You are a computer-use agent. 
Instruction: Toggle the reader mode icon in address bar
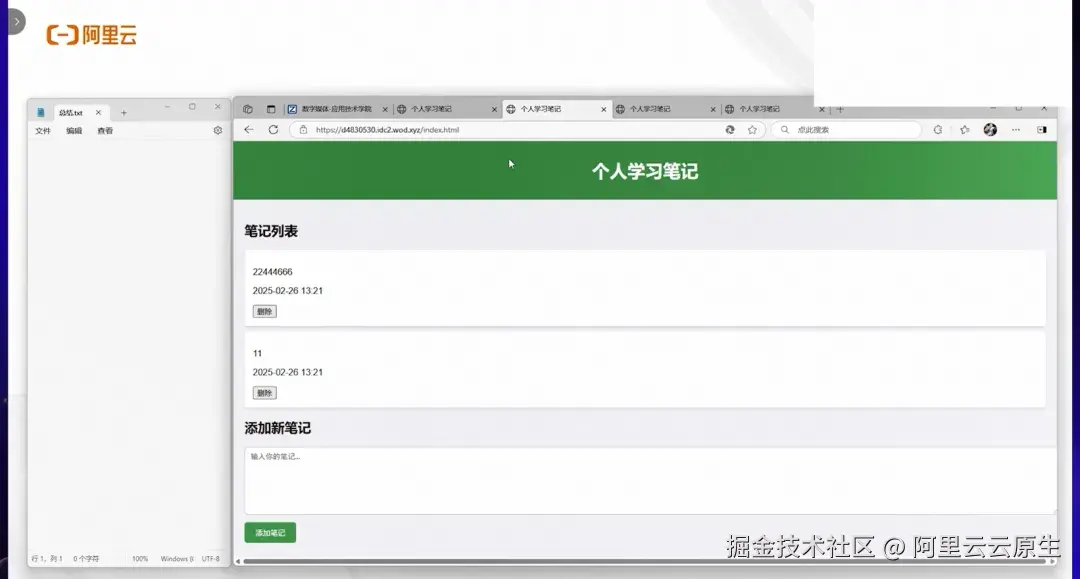click(729, 129)
